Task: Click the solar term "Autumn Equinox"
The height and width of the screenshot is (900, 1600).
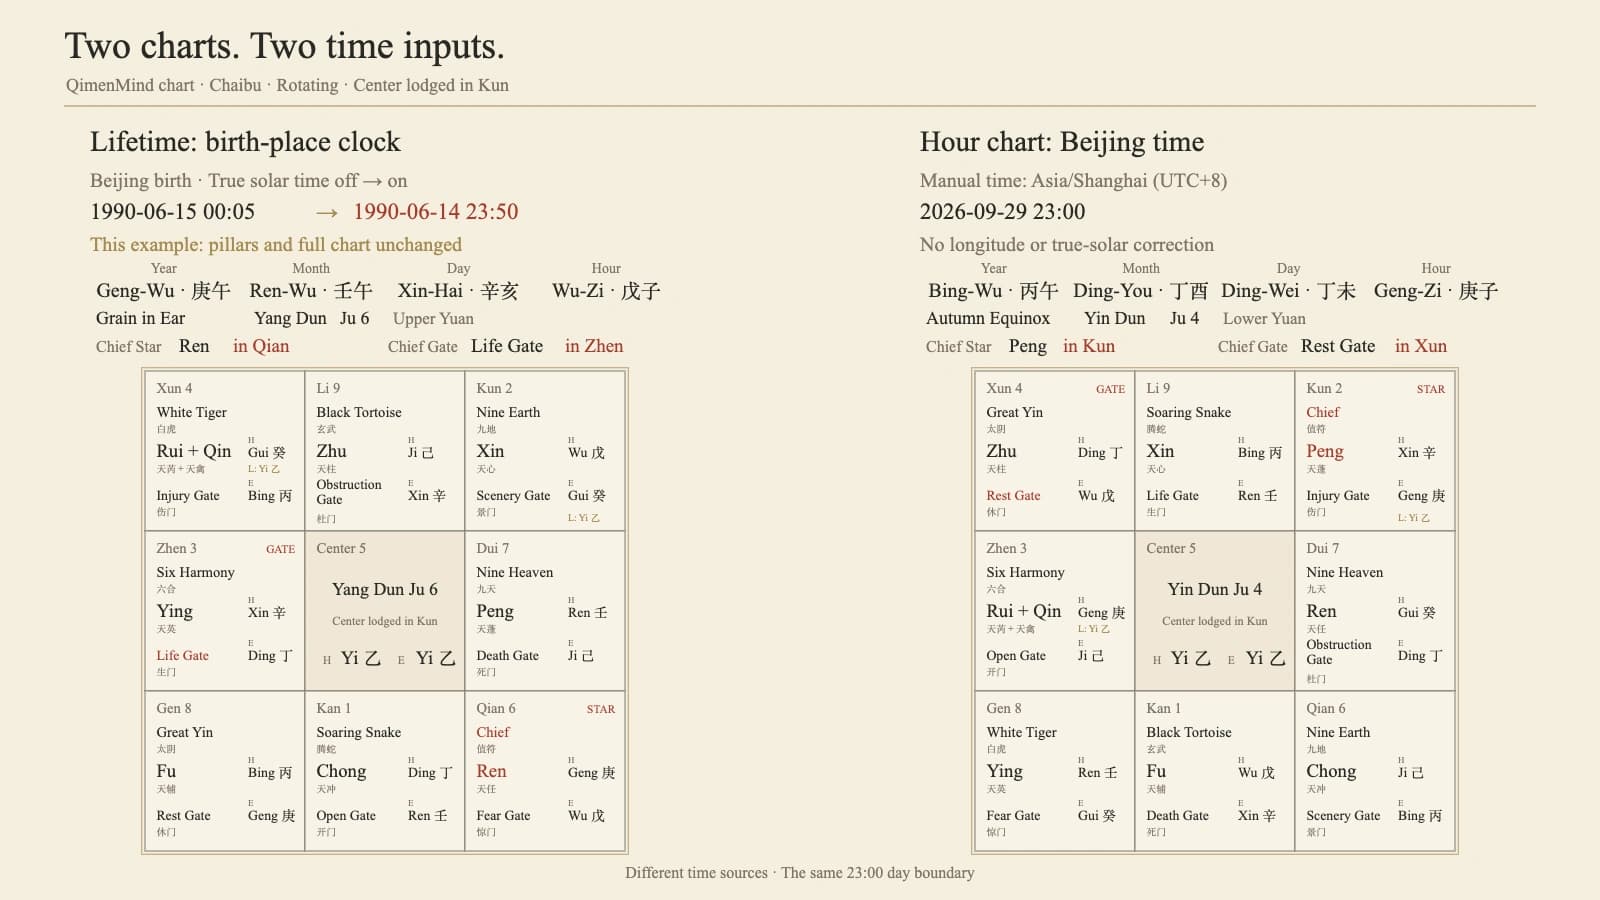Action: (x=988, y=318)
